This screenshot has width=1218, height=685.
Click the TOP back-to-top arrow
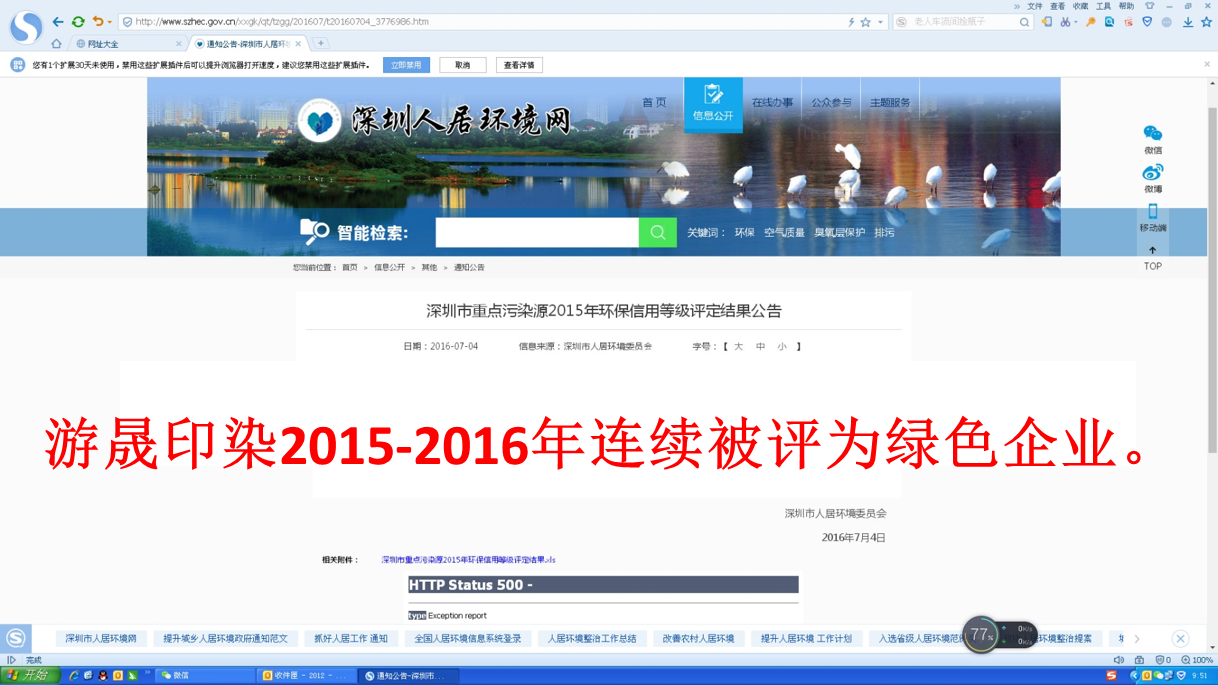click(x=1153, y=251)
